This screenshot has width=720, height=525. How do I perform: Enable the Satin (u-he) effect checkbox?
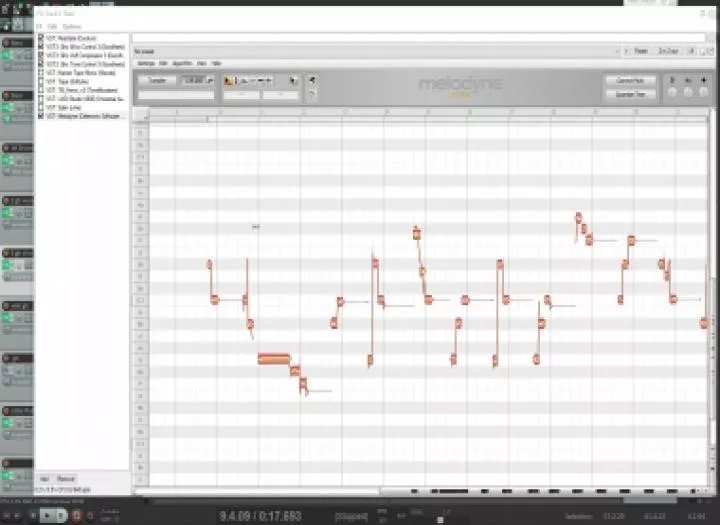tap(41, 107)
